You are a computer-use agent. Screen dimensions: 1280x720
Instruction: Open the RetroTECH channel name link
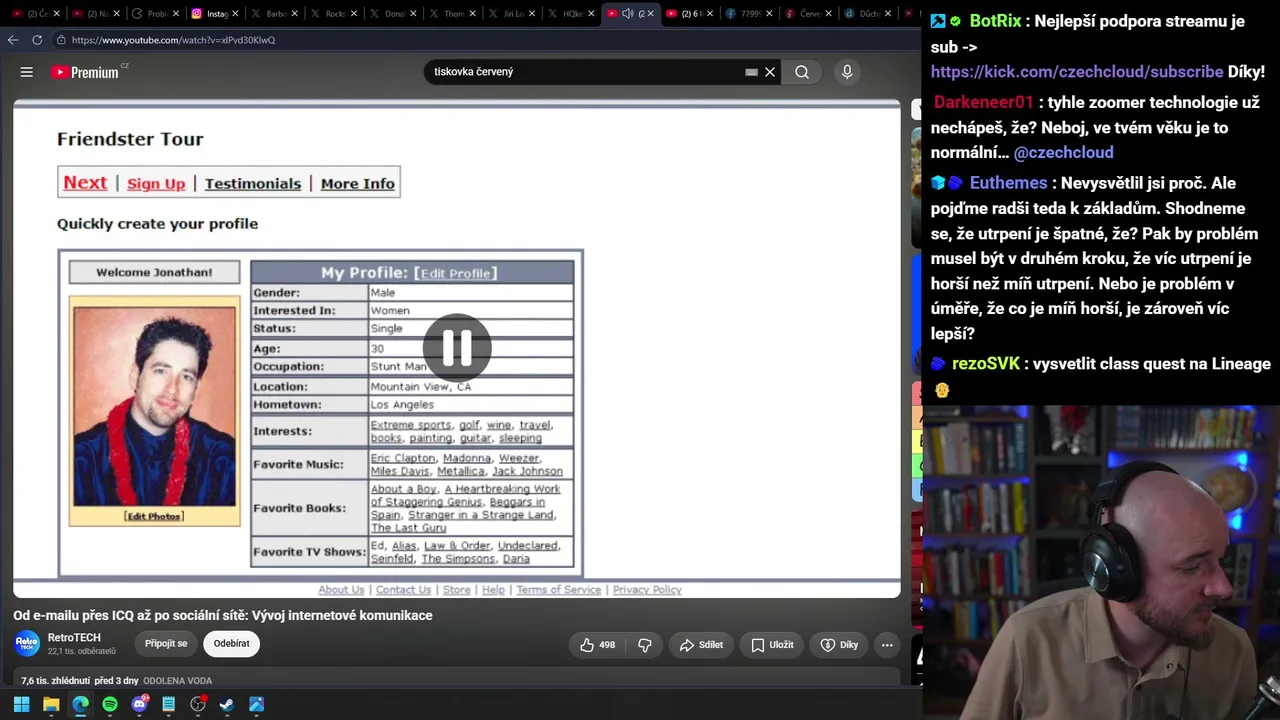pos(74,638)
